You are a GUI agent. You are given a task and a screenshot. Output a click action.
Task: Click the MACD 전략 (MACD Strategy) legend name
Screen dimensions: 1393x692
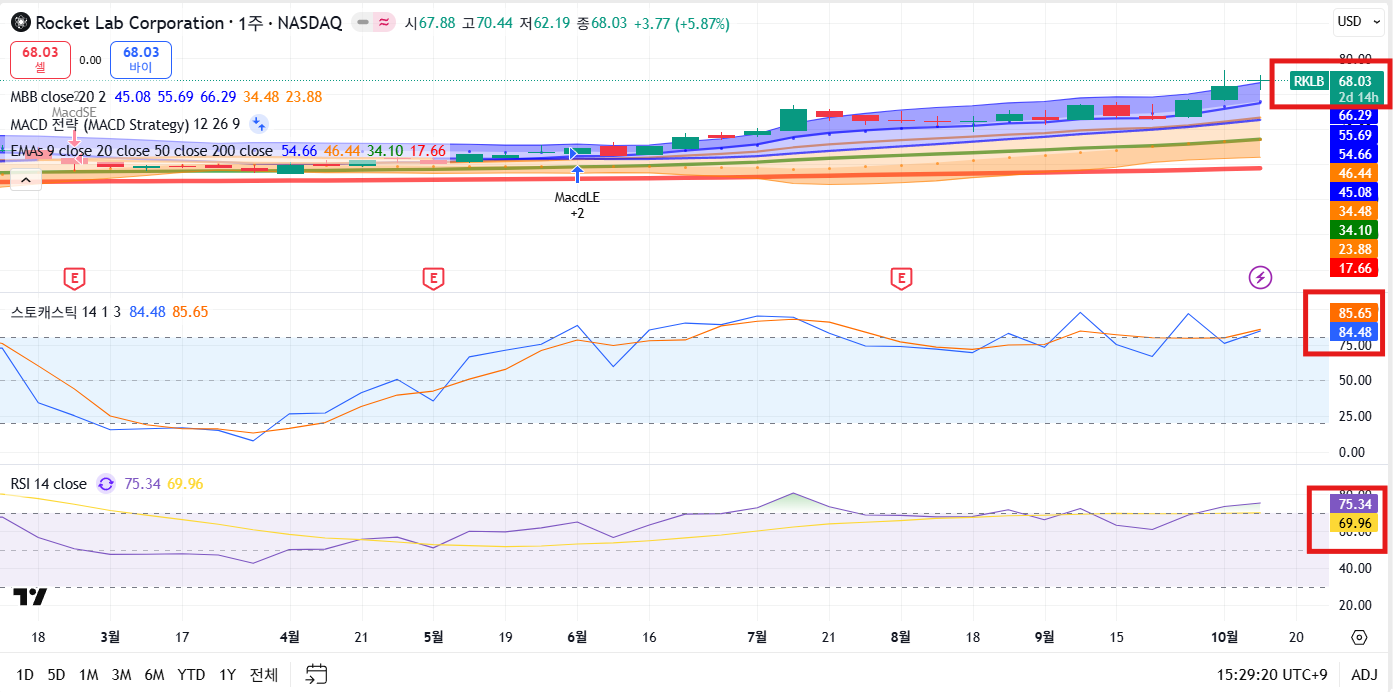(100, 124)
